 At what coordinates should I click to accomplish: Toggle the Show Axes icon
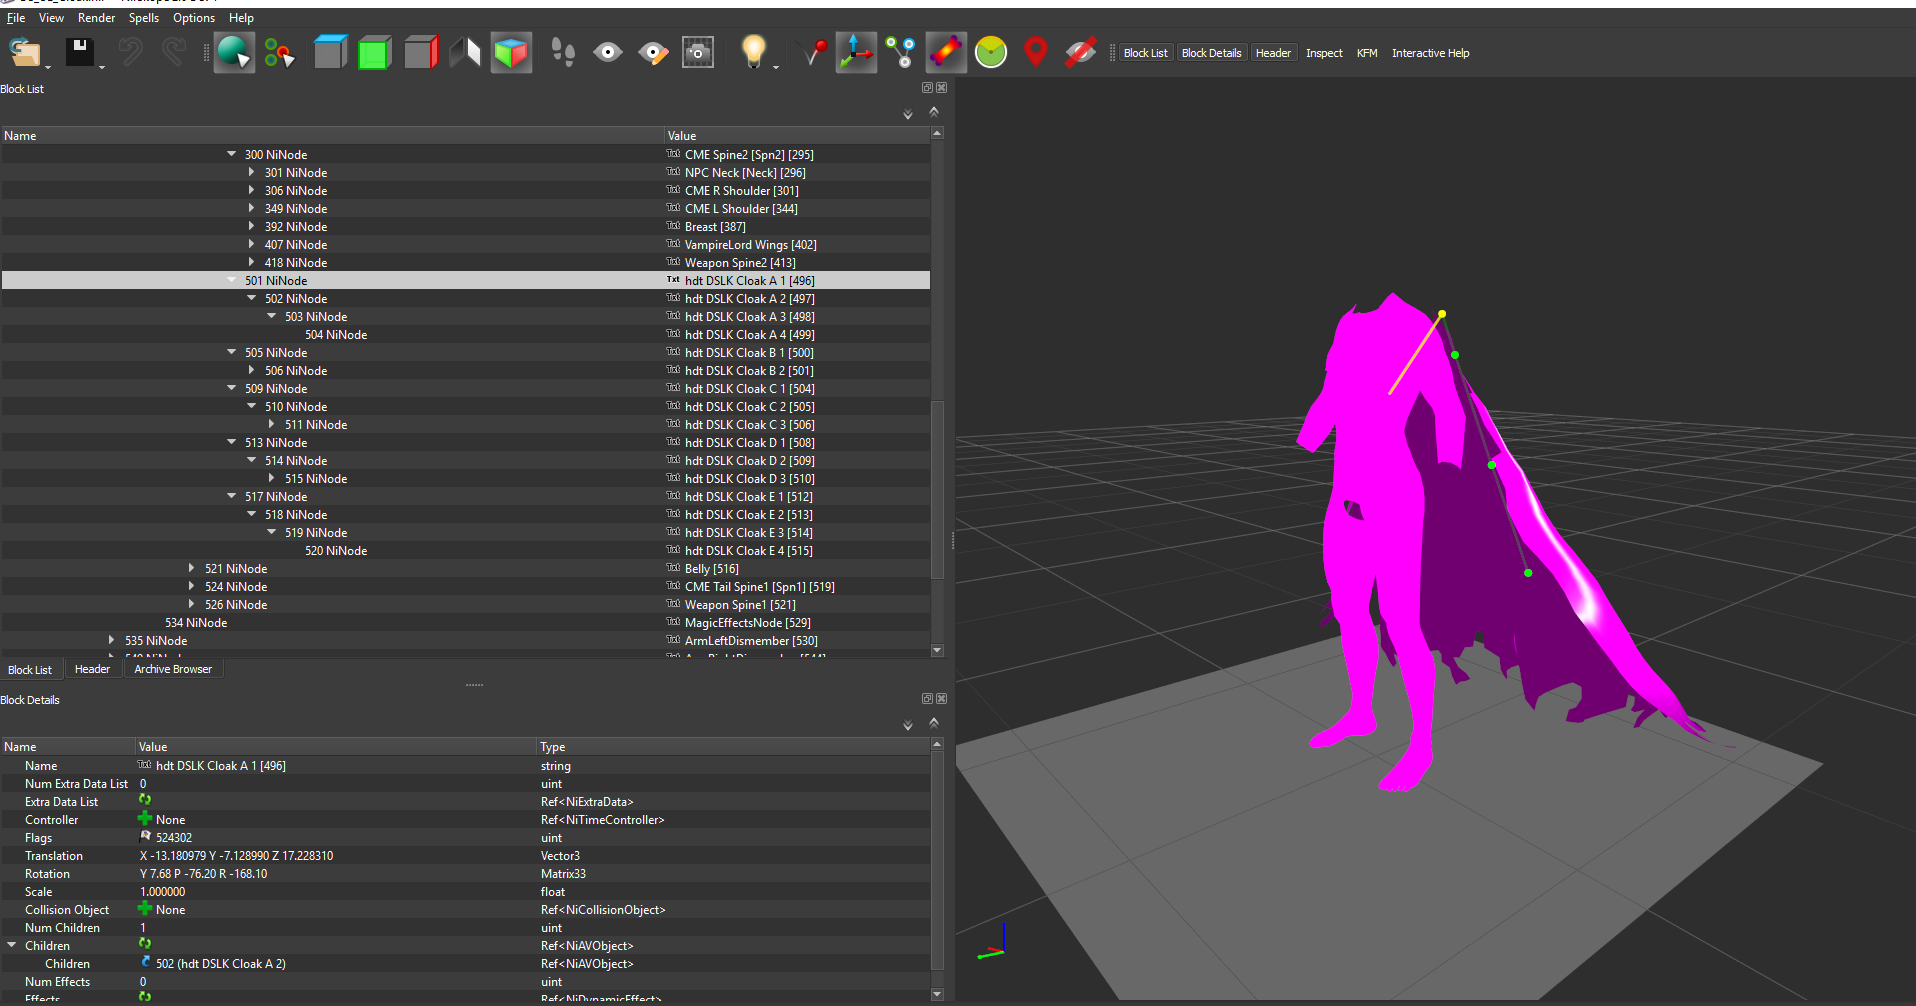point(856,52)
